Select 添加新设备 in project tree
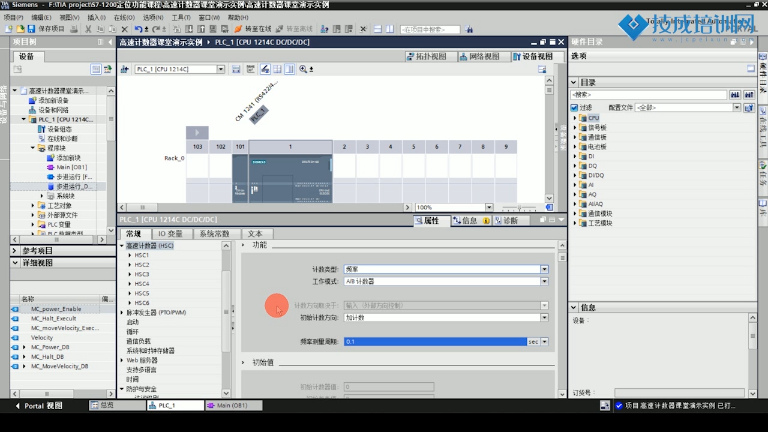 pos(53,100)
